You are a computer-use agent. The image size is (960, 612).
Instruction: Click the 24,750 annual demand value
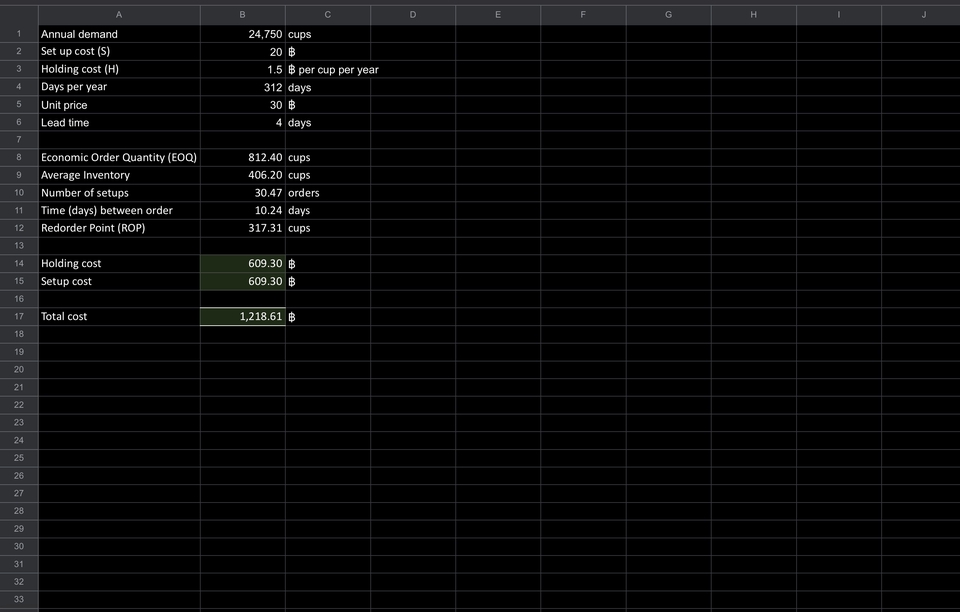click(242, 34)
